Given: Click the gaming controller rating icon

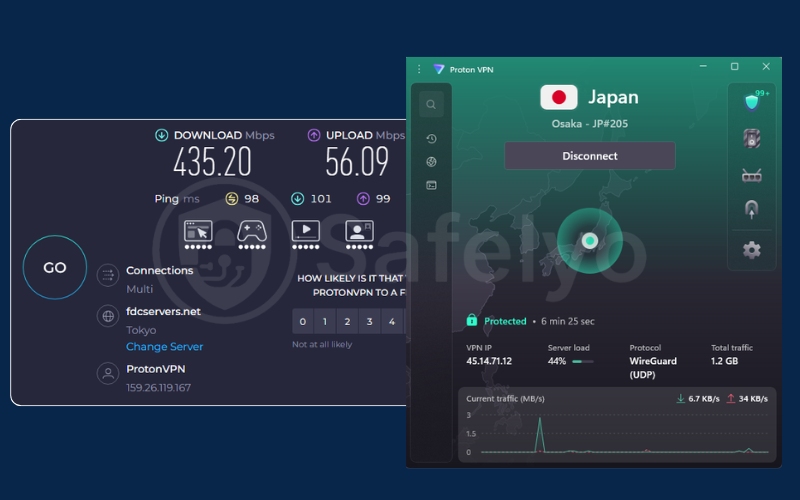Looking at the screenshot, I should [252, 235].
